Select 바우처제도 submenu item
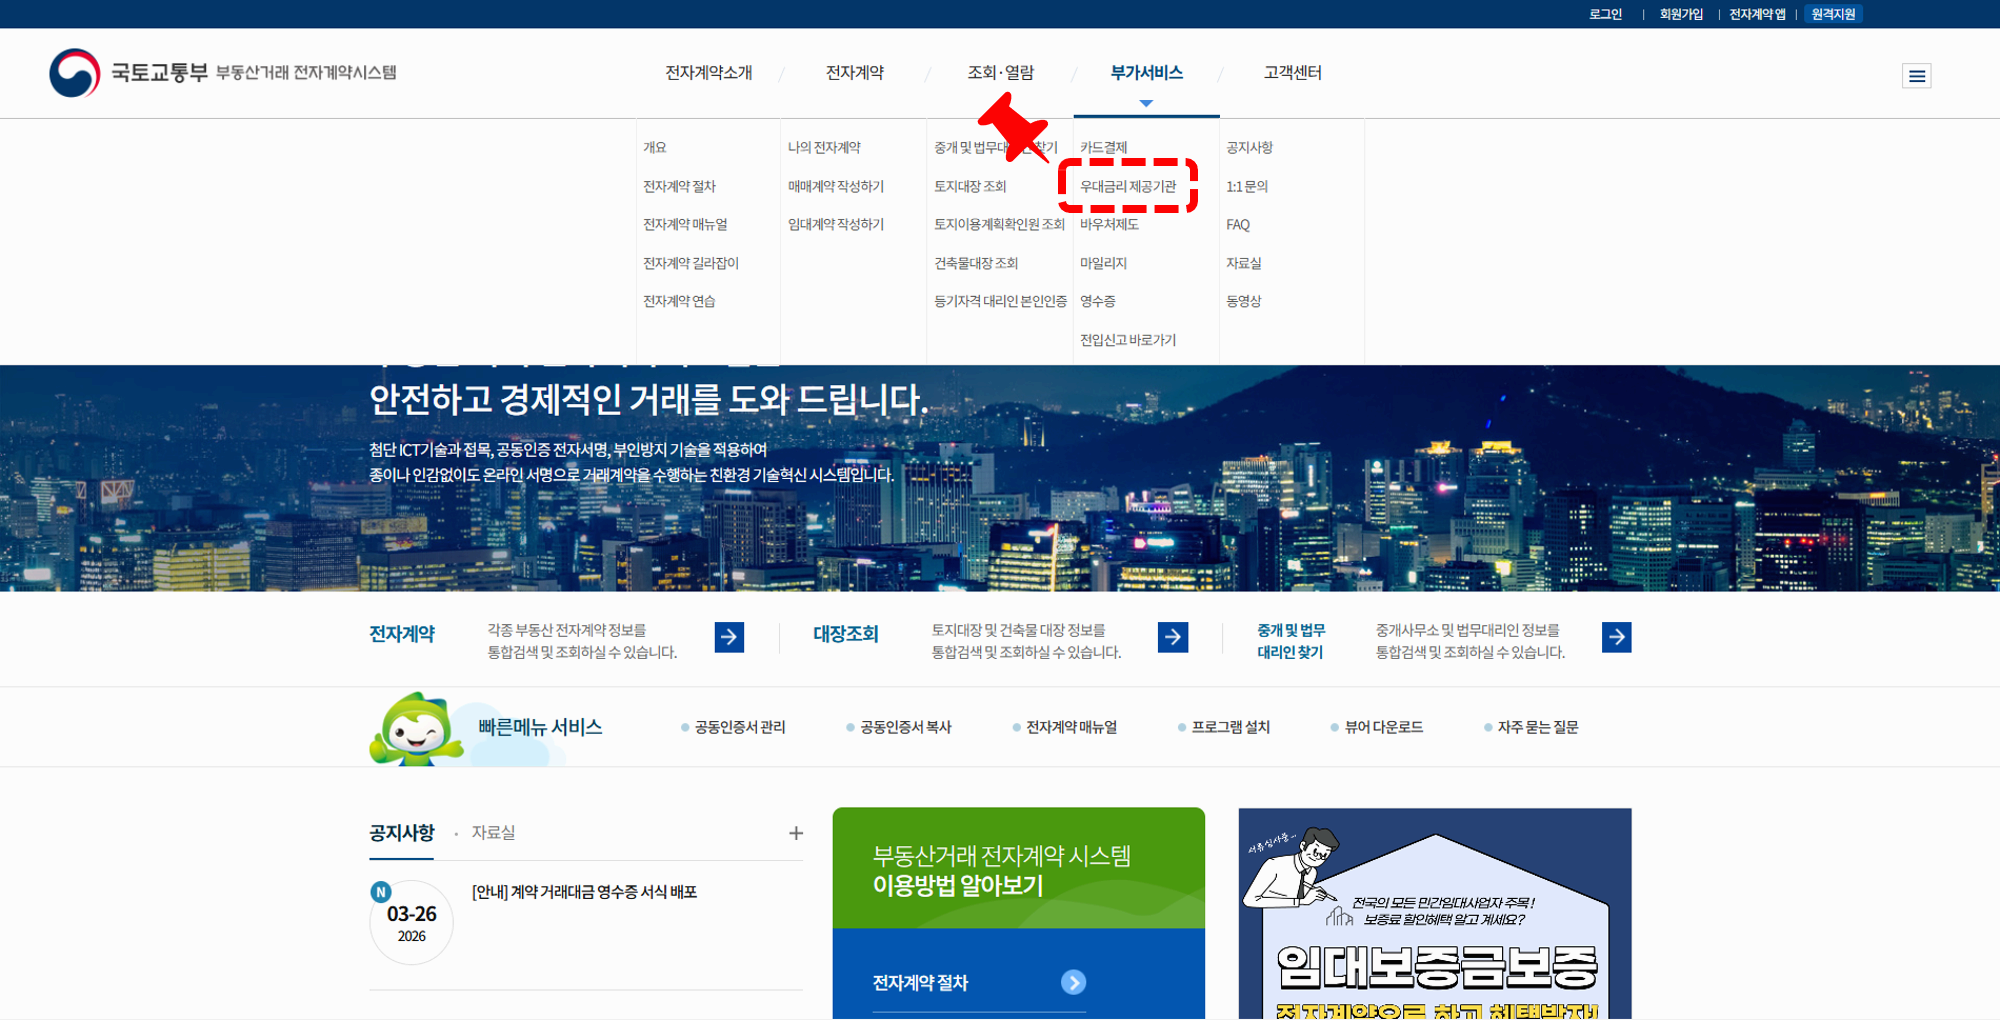The width and height of the screenshot is (2000, 1020). [1110, 224]
